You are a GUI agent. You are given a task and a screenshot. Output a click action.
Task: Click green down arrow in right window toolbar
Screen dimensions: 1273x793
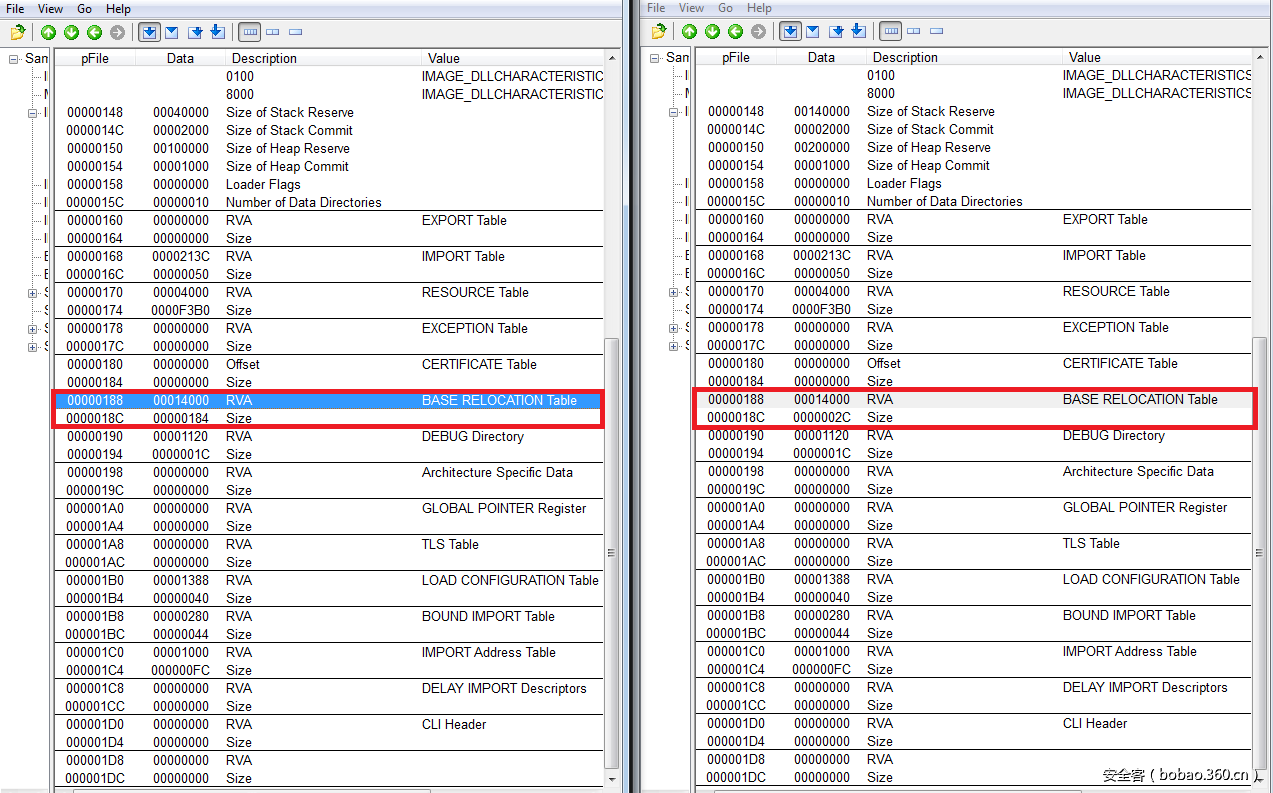pos(712,32)
